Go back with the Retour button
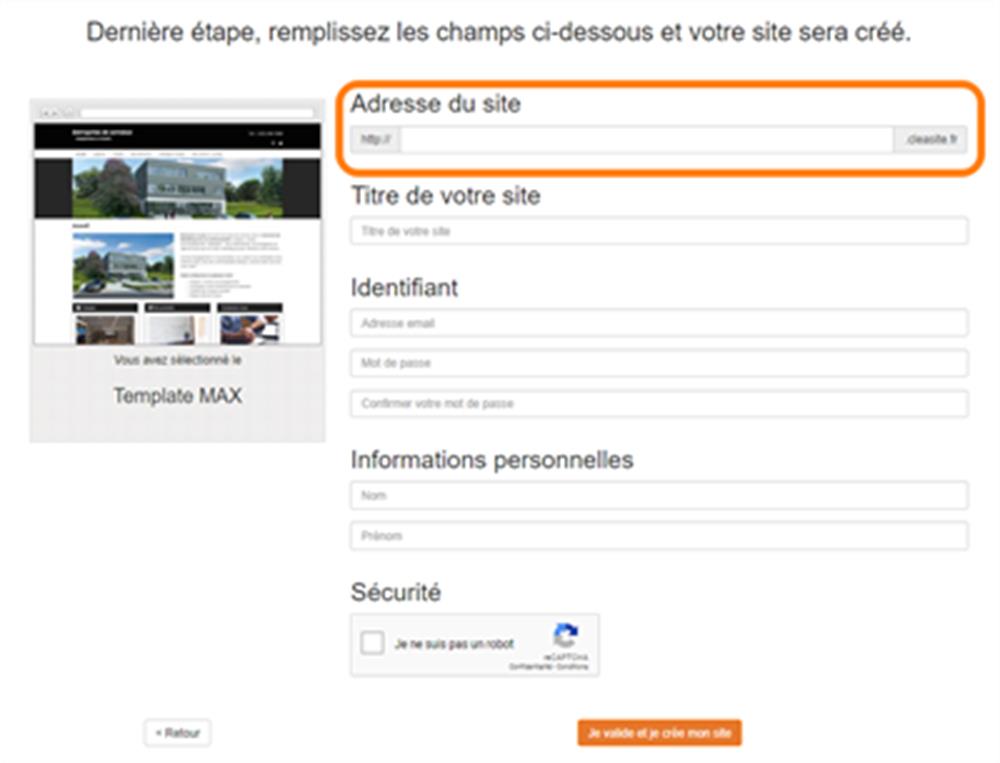Screen dimensions: 1000x763 pos(177,732)
